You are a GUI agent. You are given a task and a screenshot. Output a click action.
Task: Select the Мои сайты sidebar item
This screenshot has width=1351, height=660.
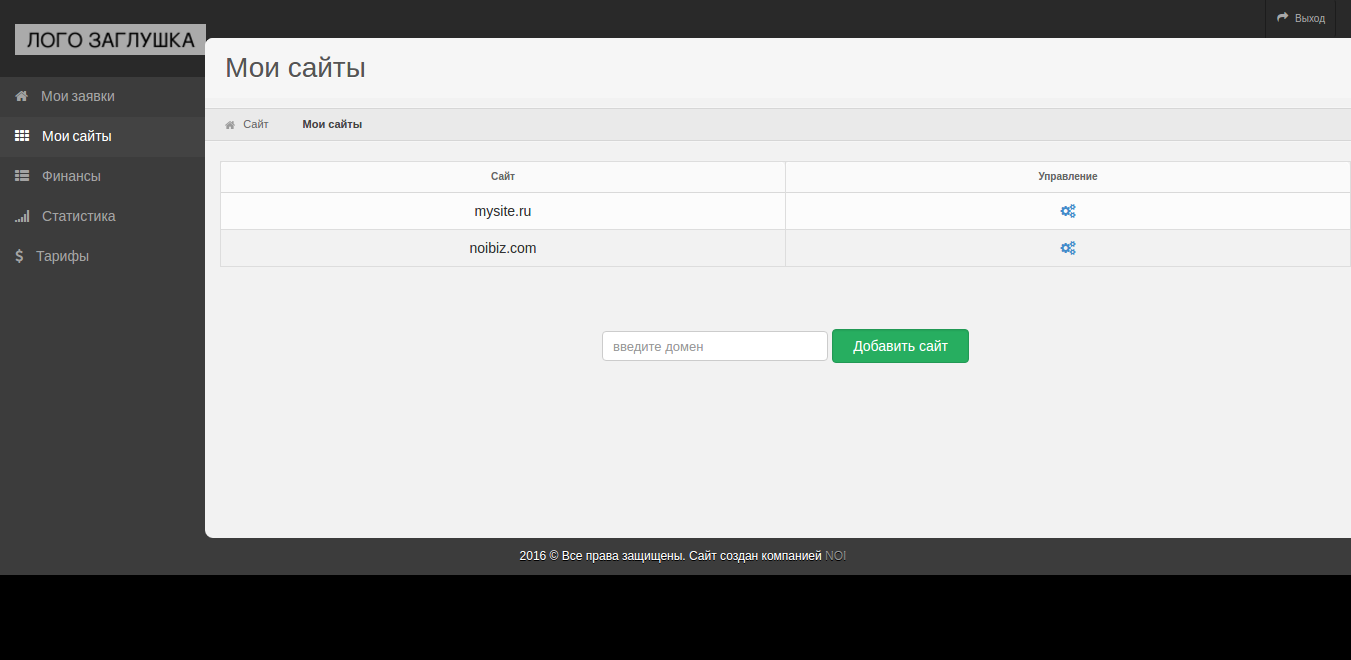(102, 136)
